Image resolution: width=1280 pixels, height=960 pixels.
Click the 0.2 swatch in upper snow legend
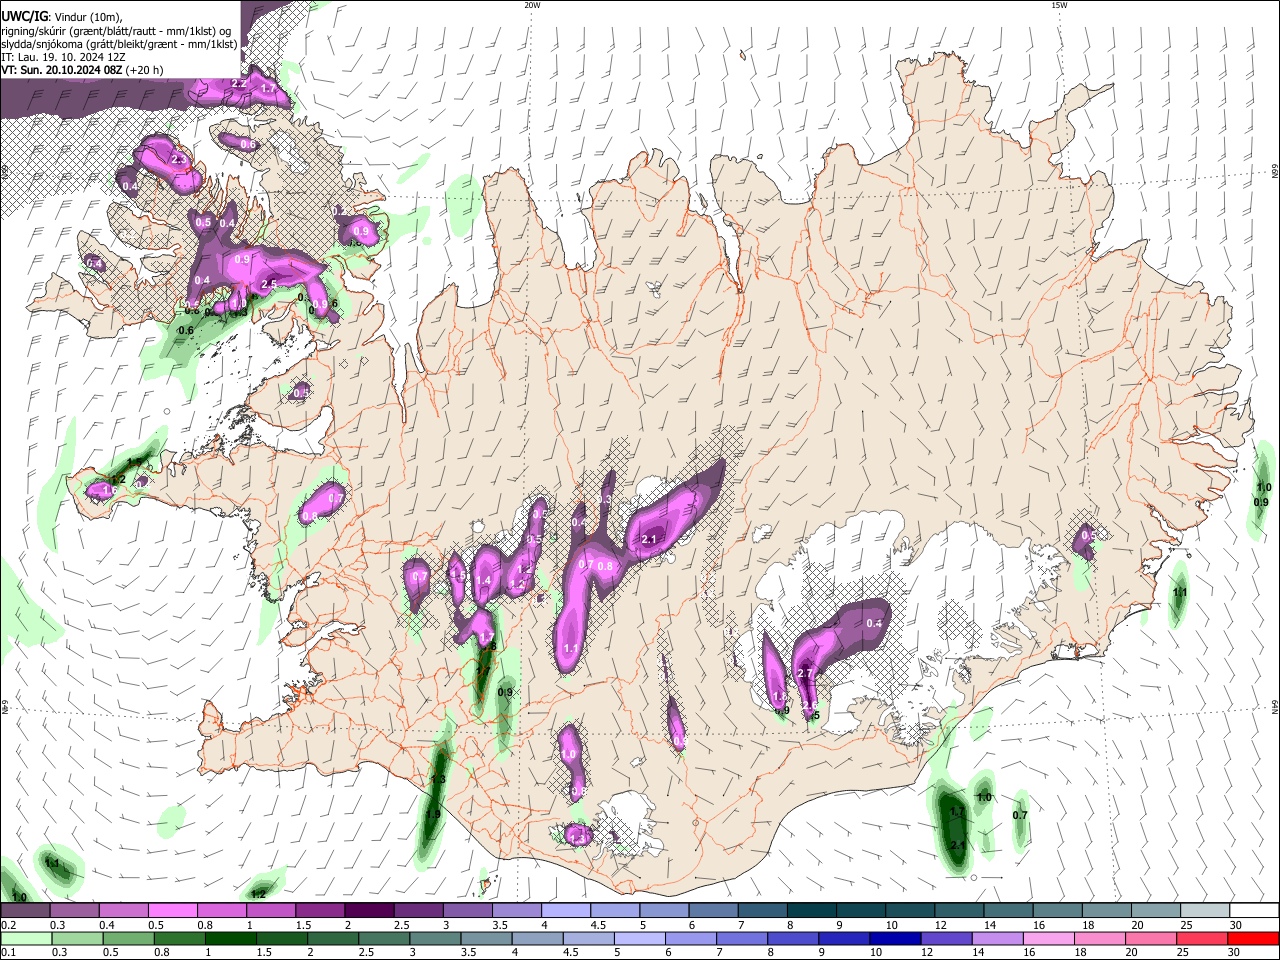click(25, 911)
